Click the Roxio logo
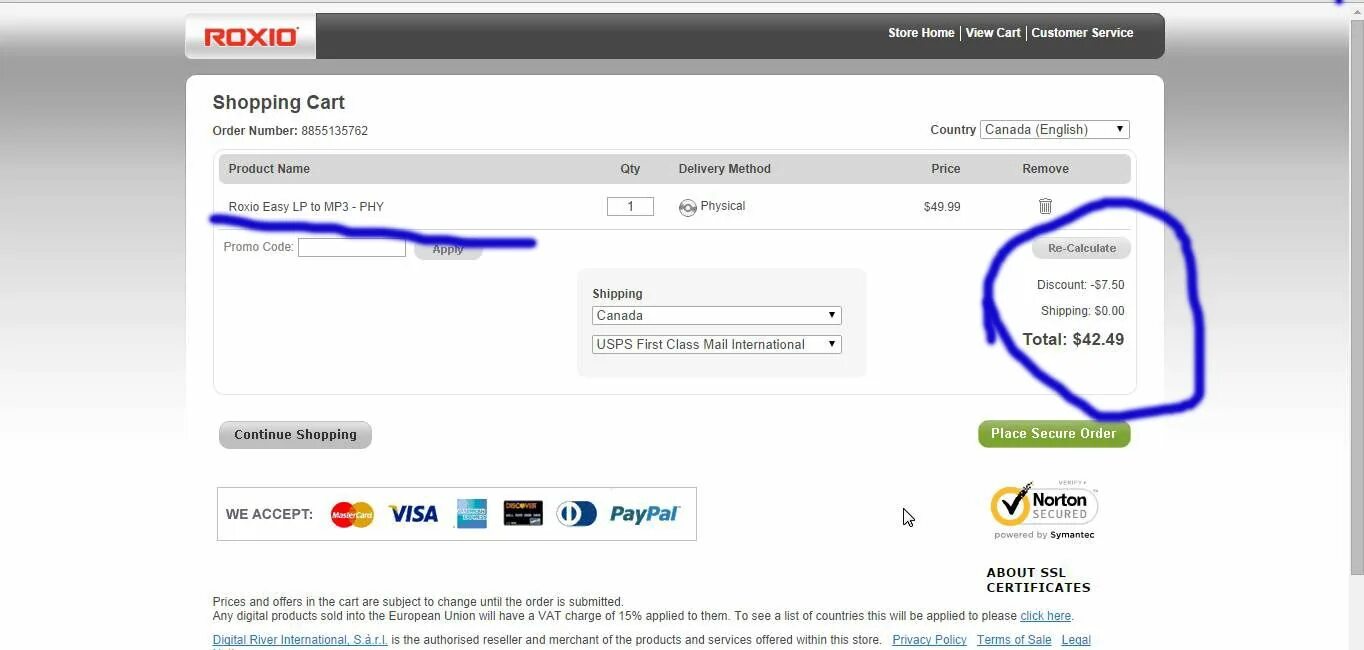The image size is (1364, 650). (251, 37)
